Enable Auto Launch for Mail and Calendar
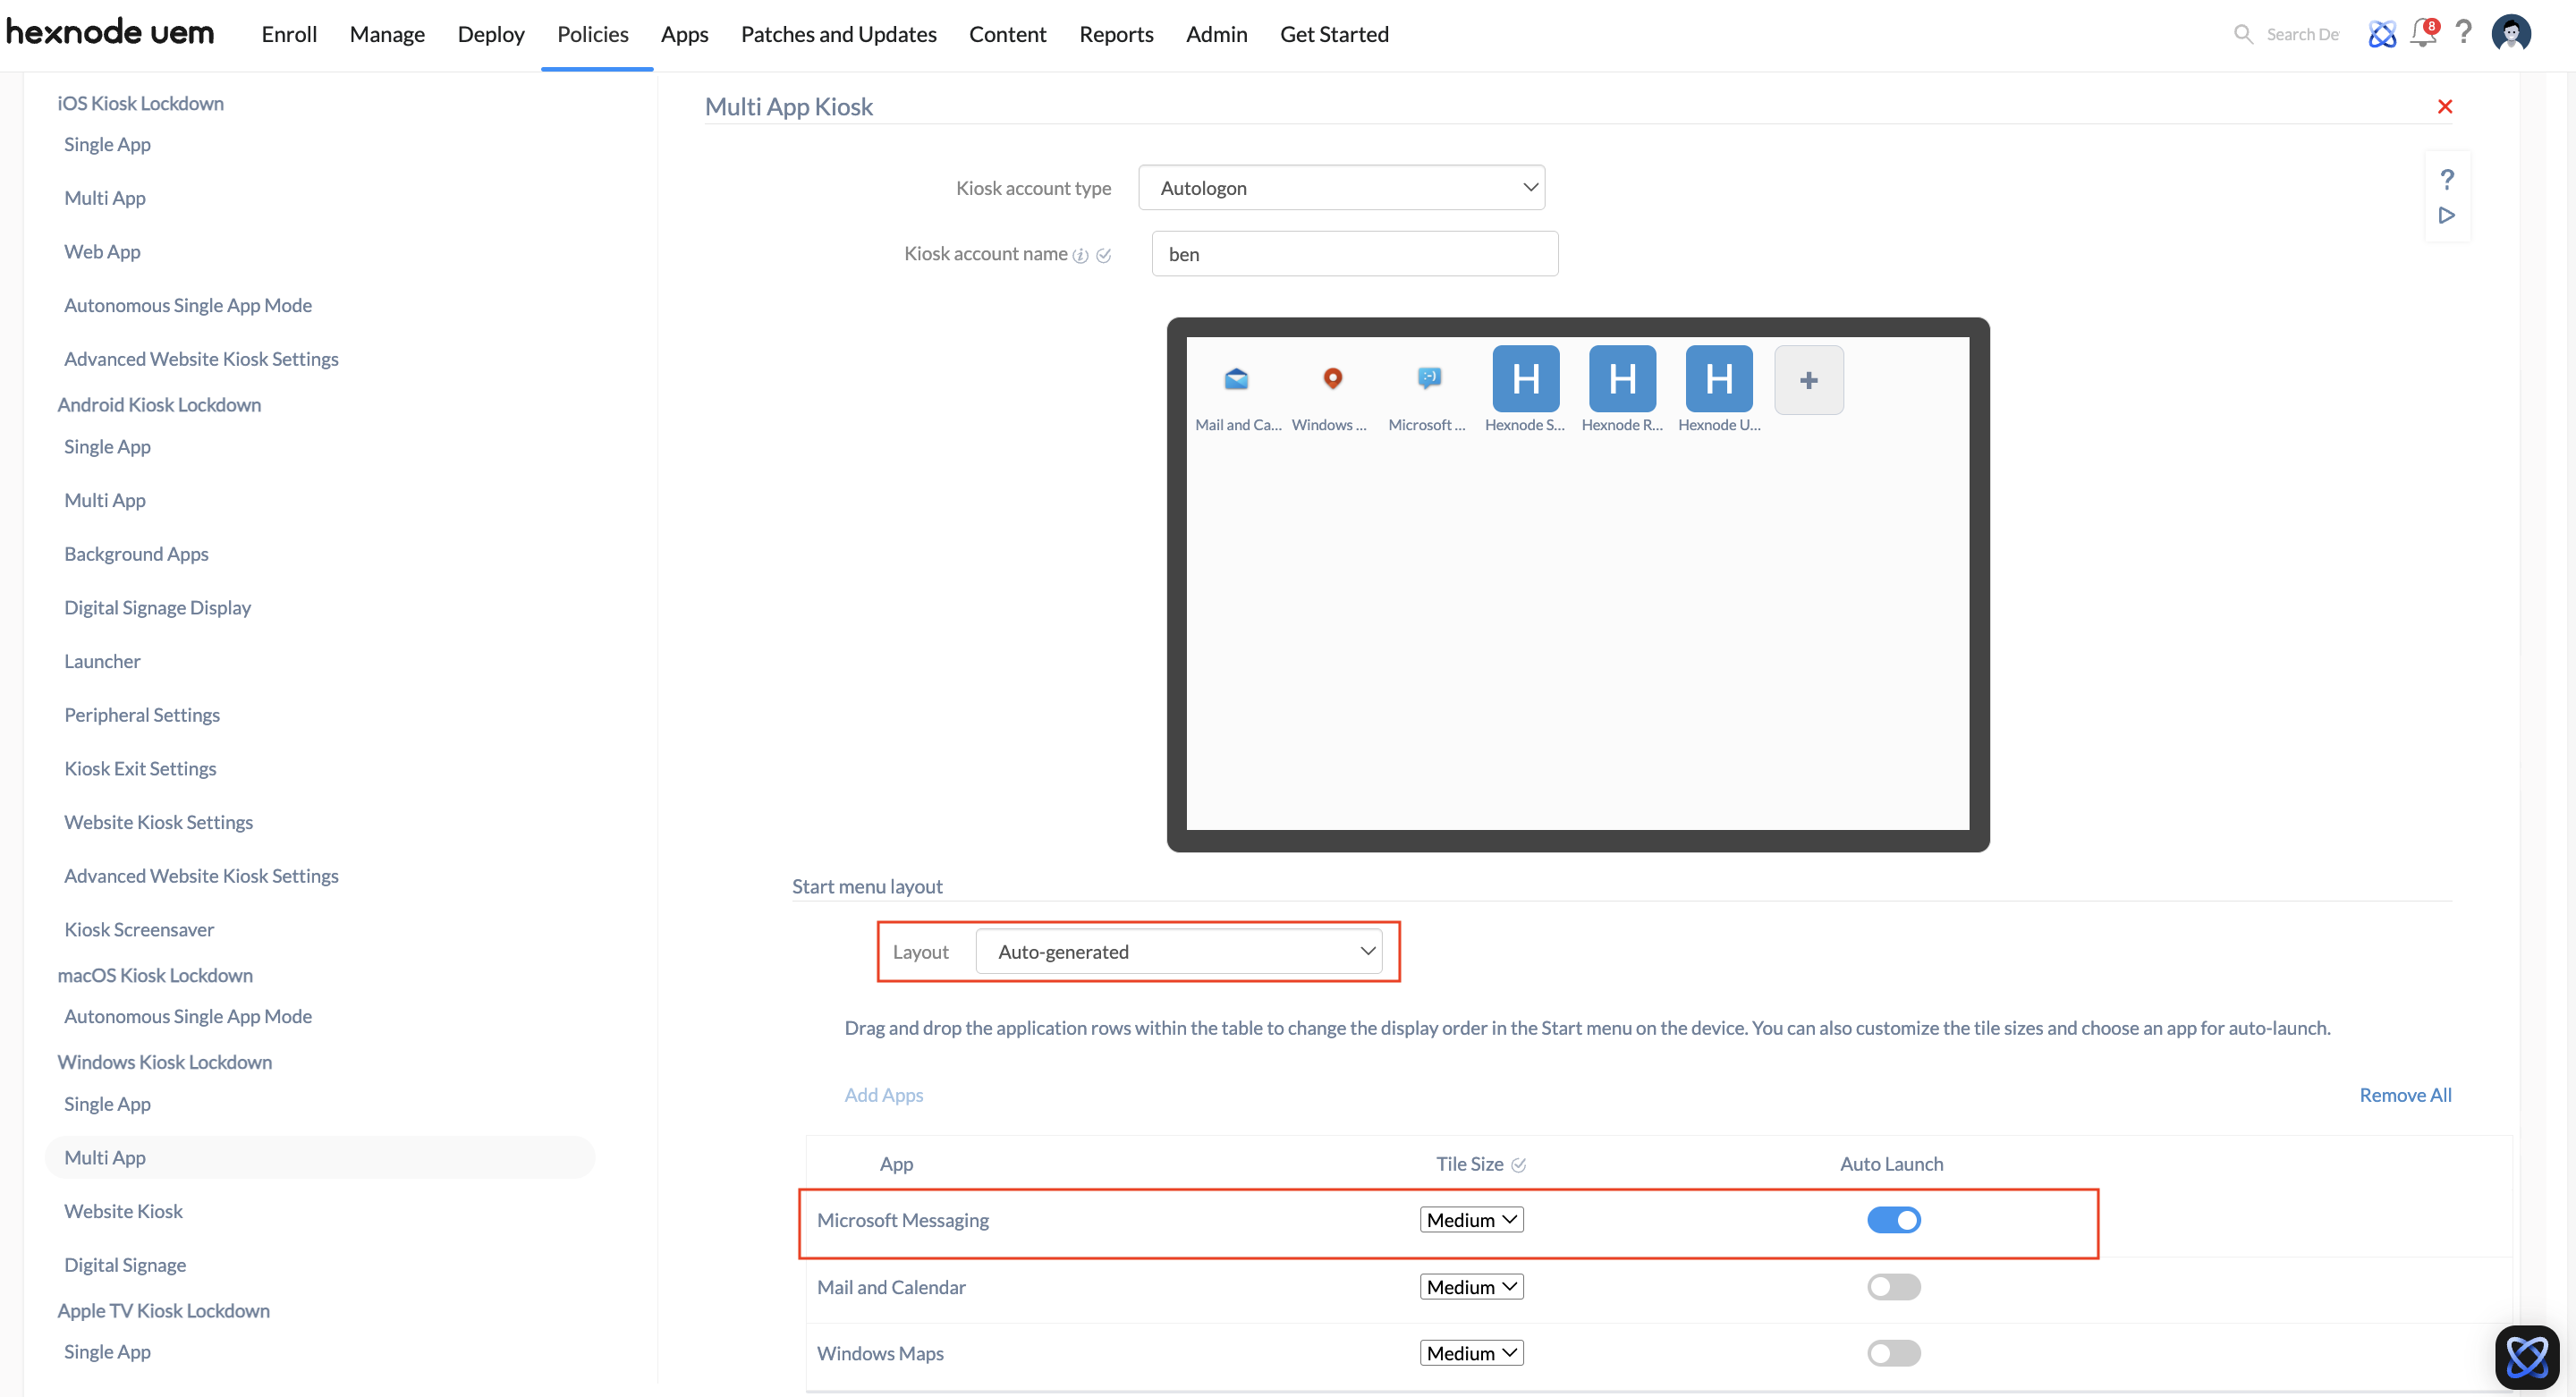Screen dimensions: 2576x1397 (x=1893, y=1287)
